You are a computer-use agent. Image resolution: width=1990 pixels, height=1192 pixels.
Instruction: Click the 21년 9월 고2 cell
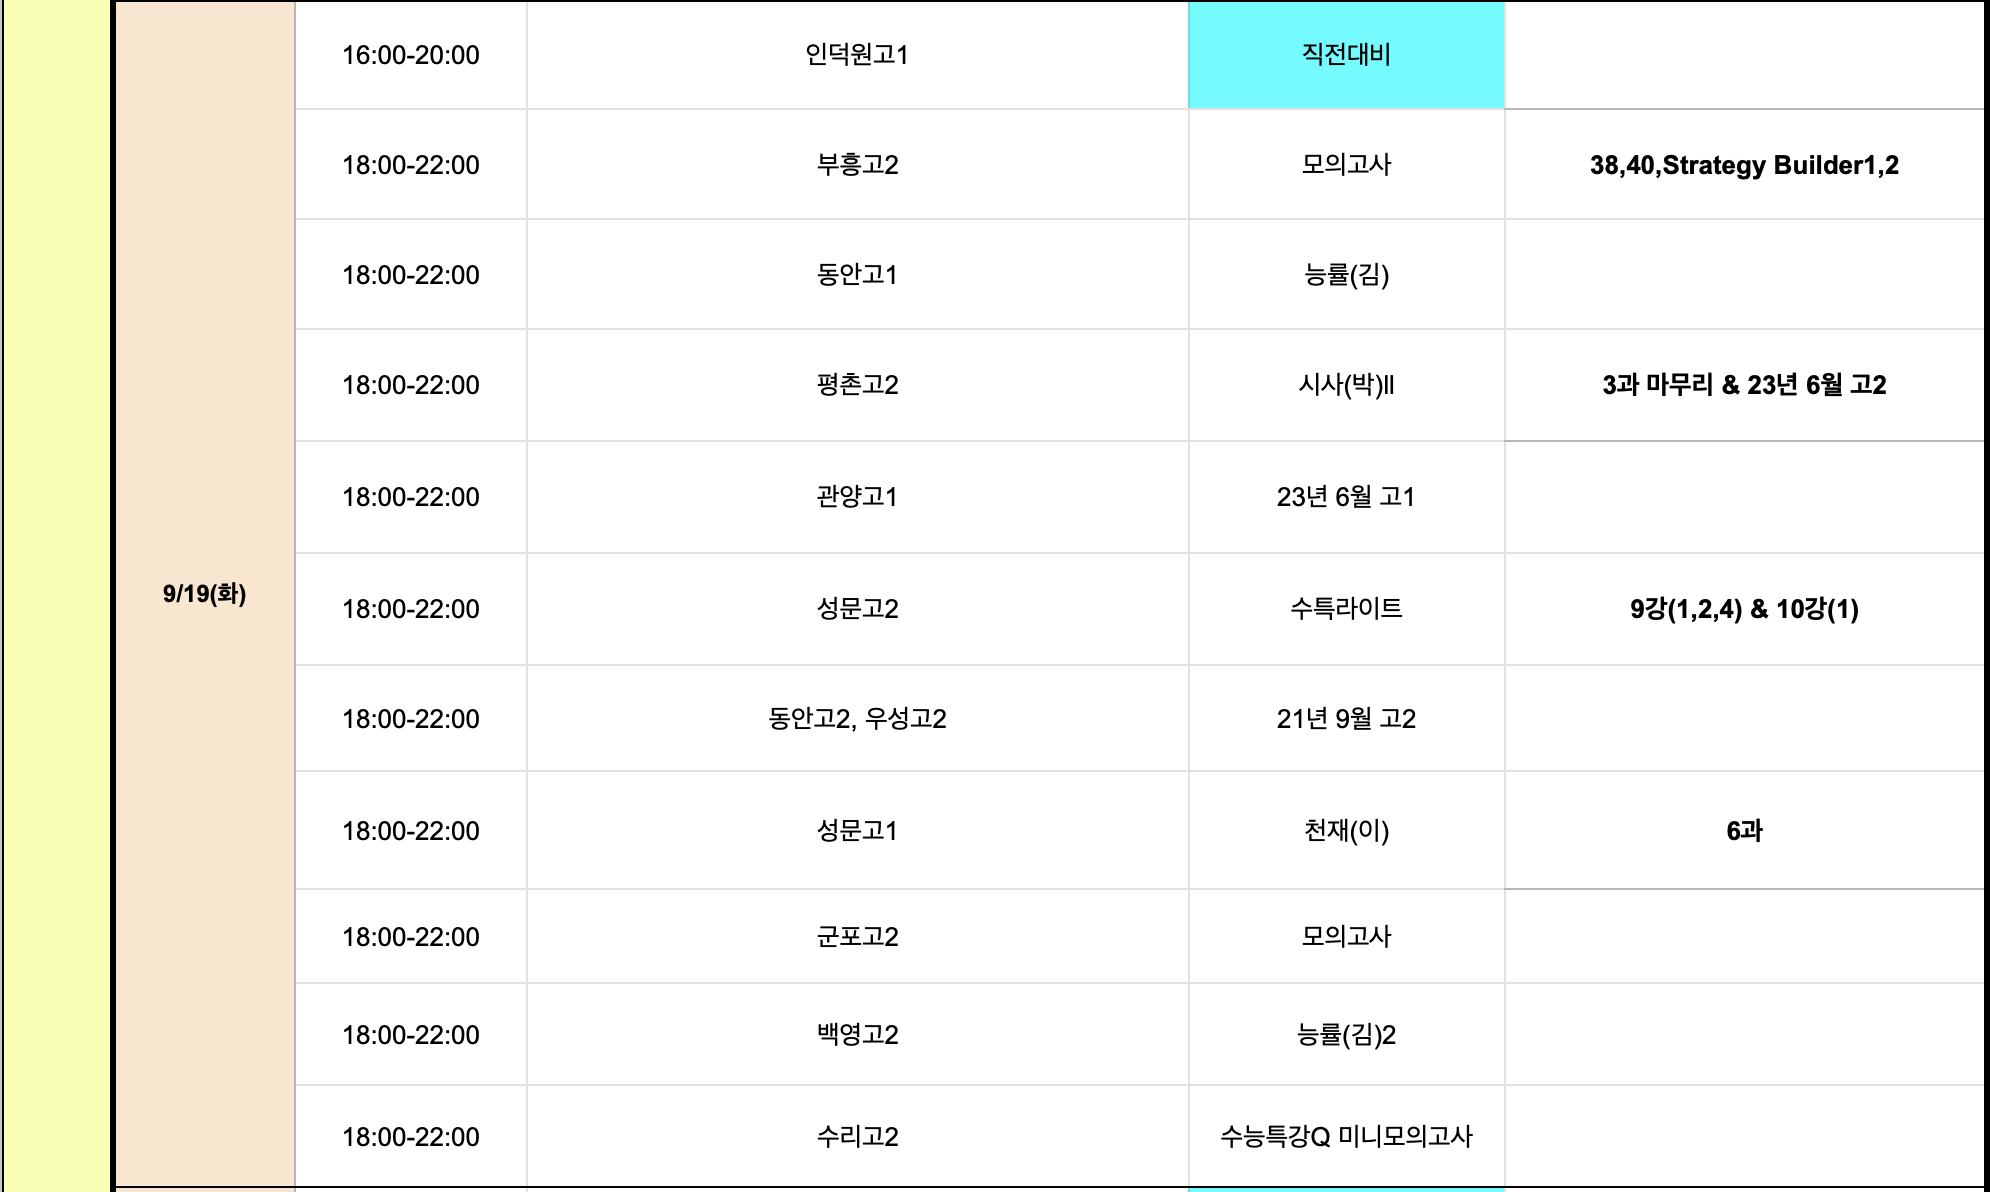pyautogui.click(x=1346, y=719)
